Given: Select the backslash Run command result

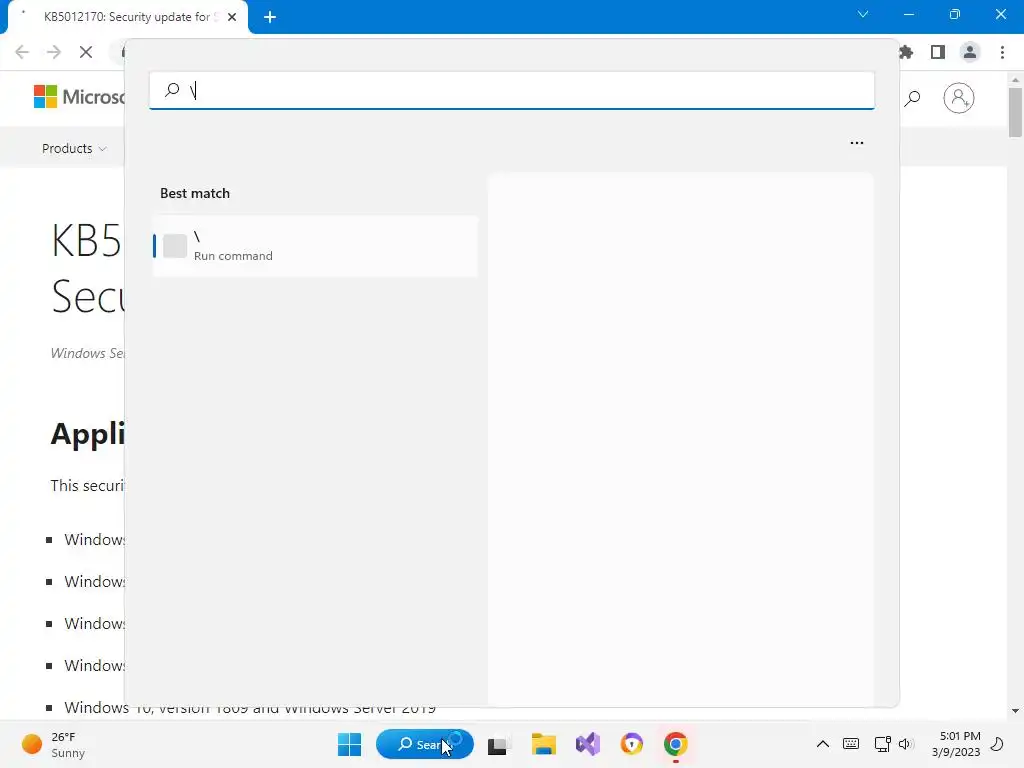Looking at the screenshot, I should [x=315, y=246].
